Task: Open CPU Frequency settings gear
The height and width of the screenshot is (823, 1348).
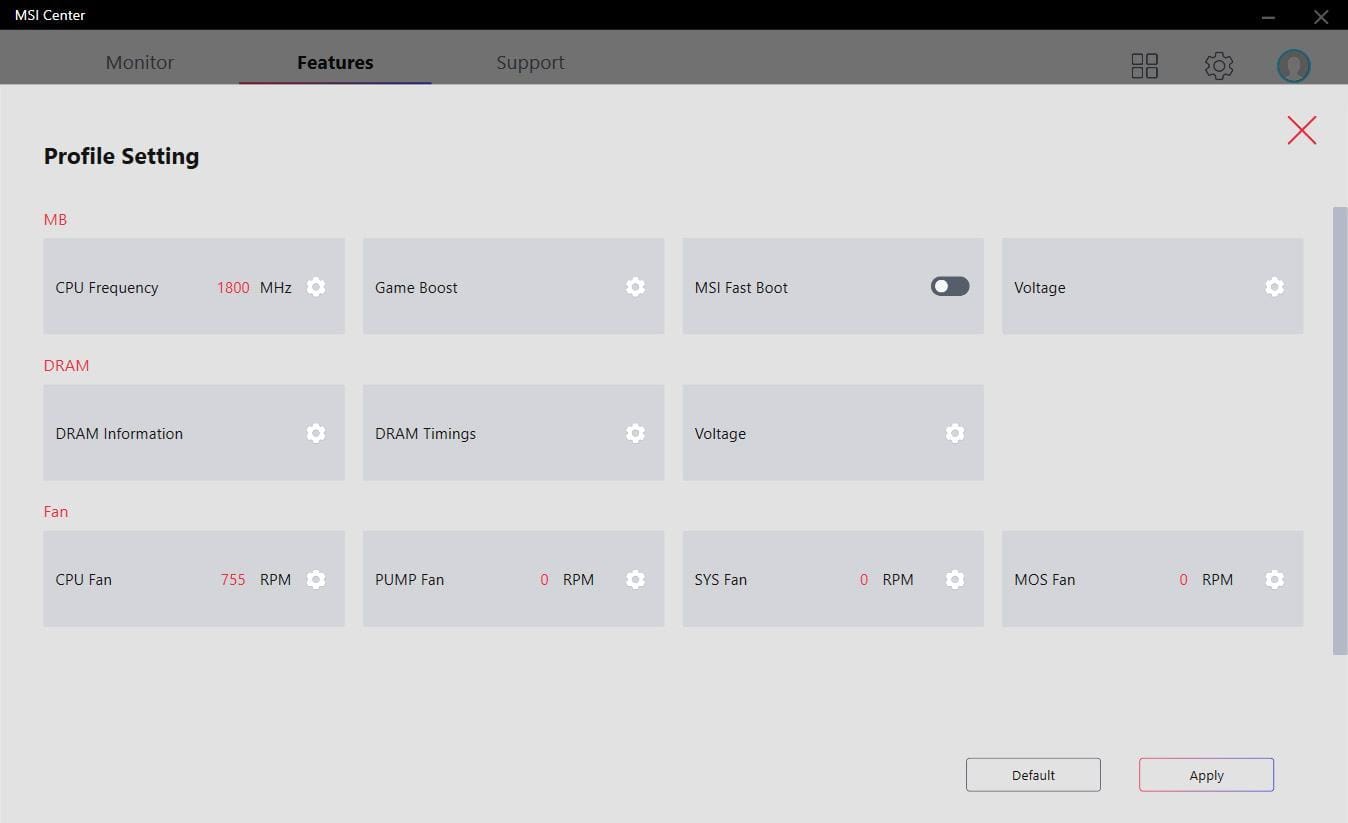Action: tap(316, 287)
